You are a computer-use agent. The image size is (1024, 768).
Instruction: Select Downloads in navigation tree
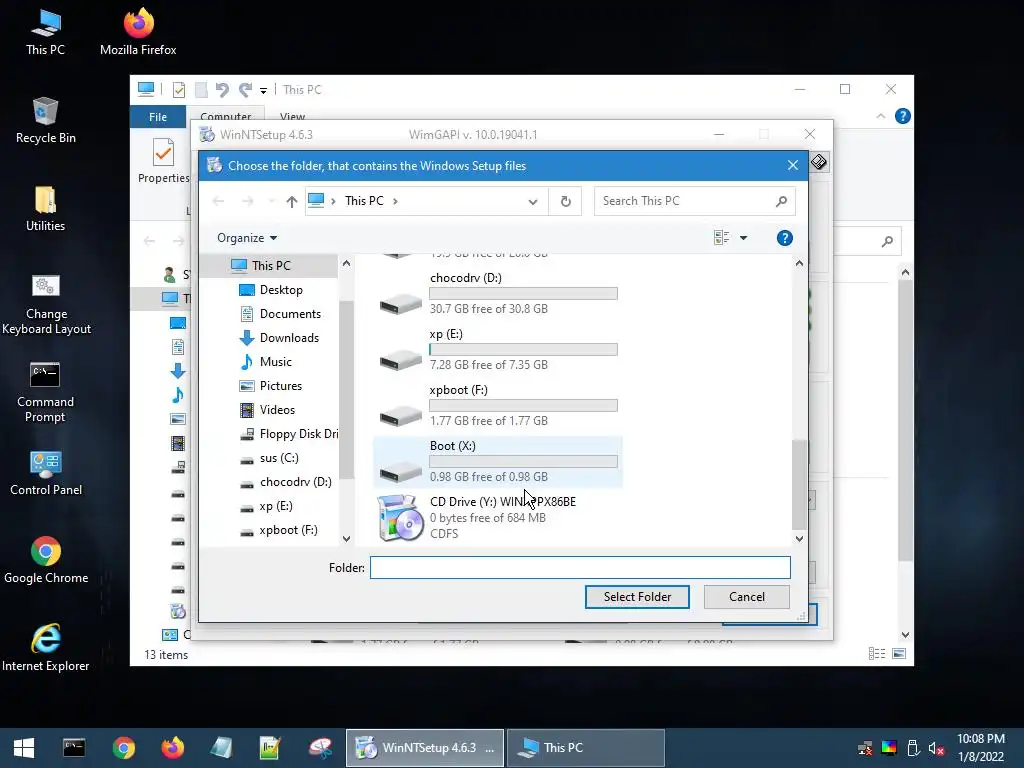(x=289, y=338)
